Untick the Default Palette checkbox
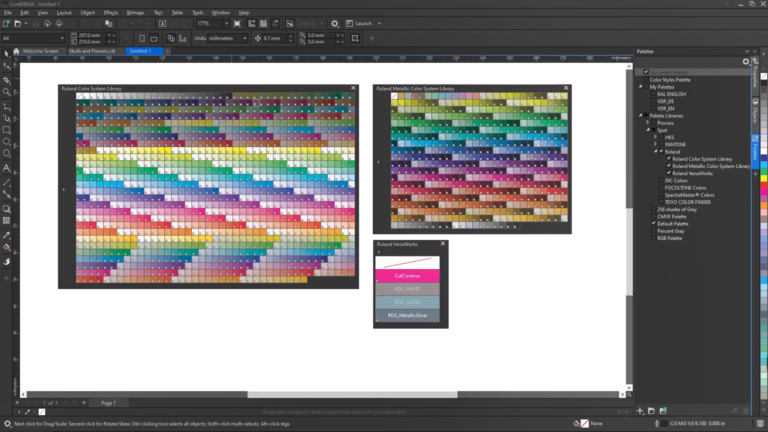This screenshot has height=432, width=768. tap(653, 223)
